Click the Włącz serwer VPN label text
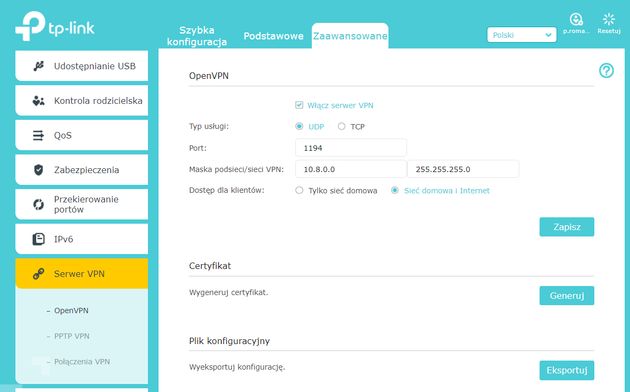 click(340, 105)
